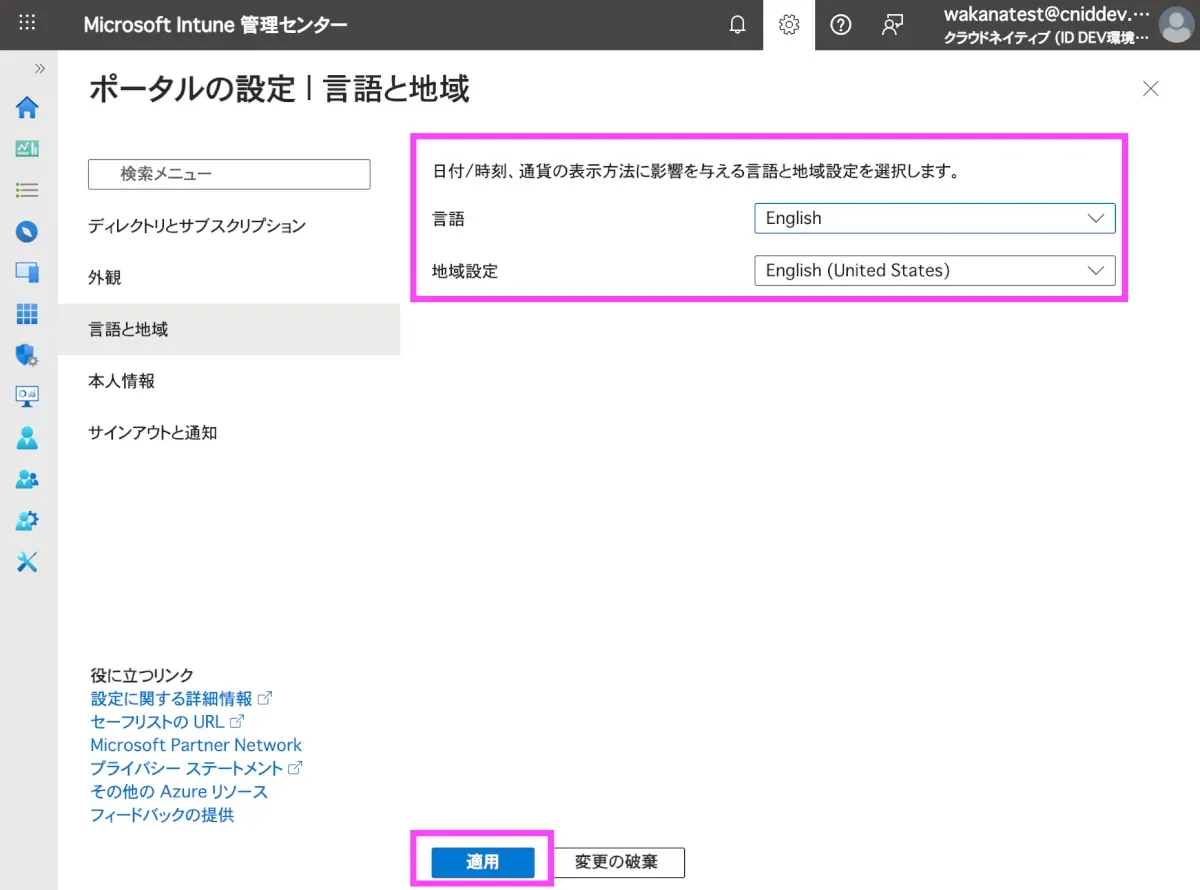The height and width of the screenshot is (890, 1200).
Task: Open the Dashboard chart icon in sidebar
Action: click(27, 149)
